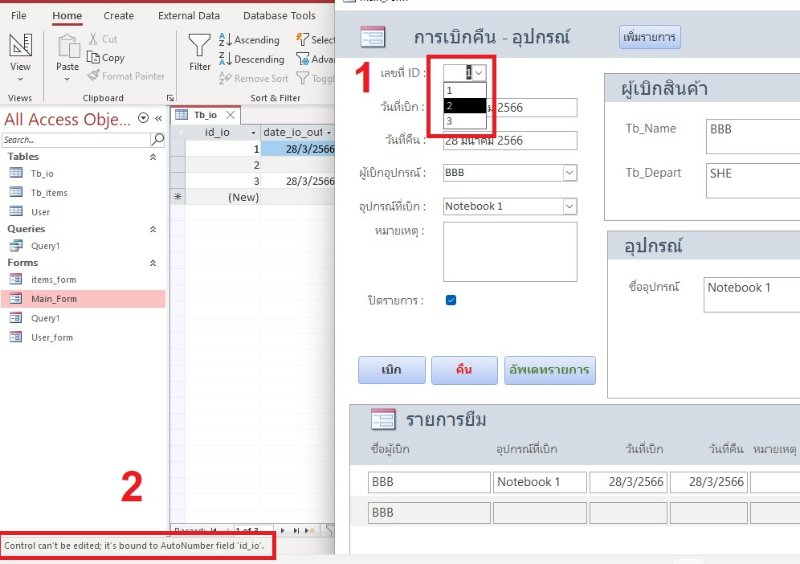The height and width of the screenshot is (564, 800).
Task: Collapse the Tables group
Action: pos(153,157)
